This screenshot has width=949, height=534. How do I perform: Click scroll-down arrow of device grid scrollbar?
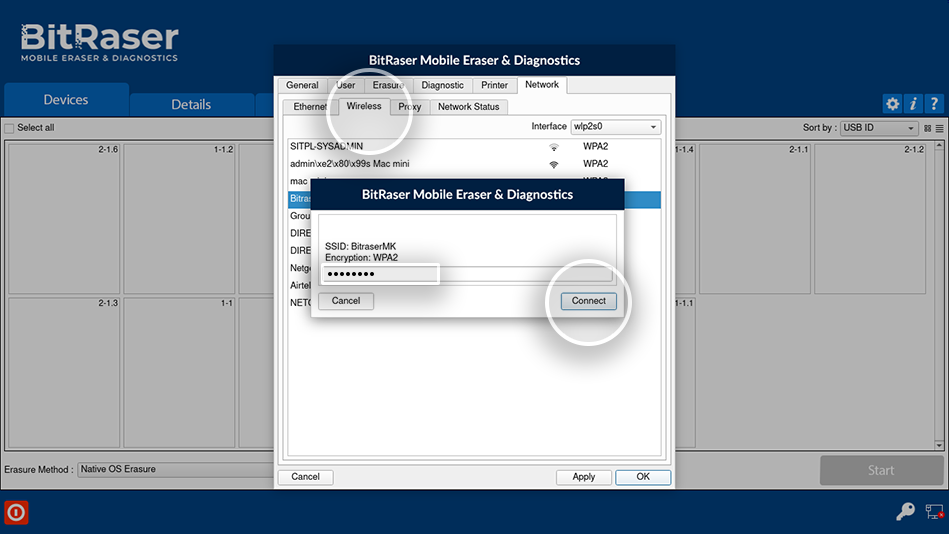click(939, 445)
